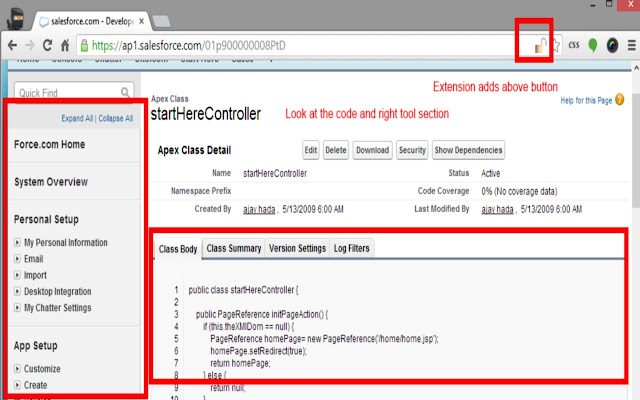The height and width of the screenshot is (400, 640).
Task: Click Collapse All link in sidebar
Action: [x=116, y=118]
